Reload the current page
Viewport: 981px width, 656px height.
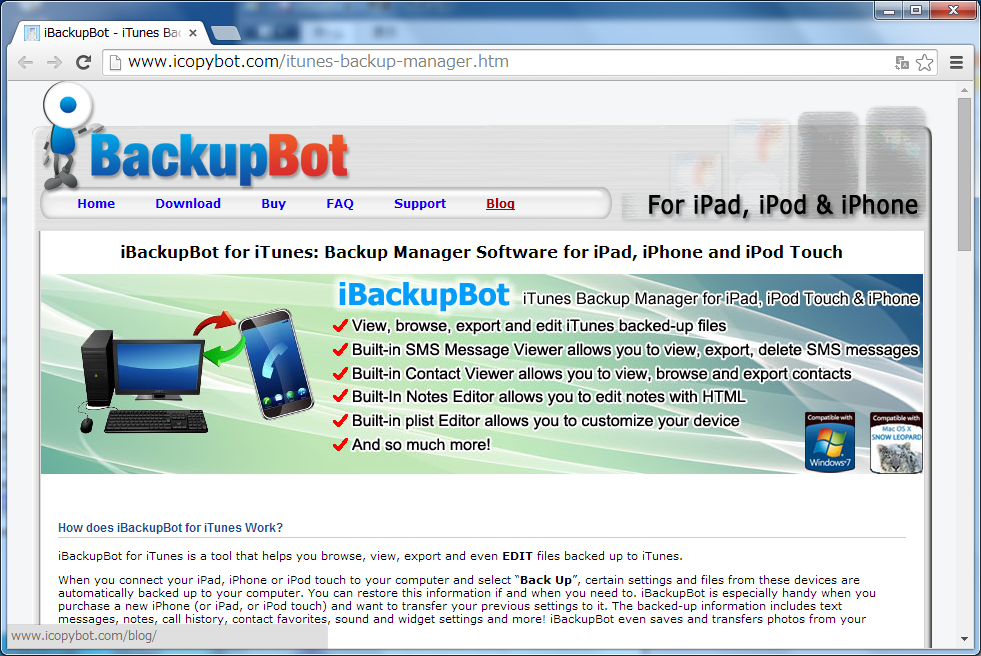pos(83,62)
